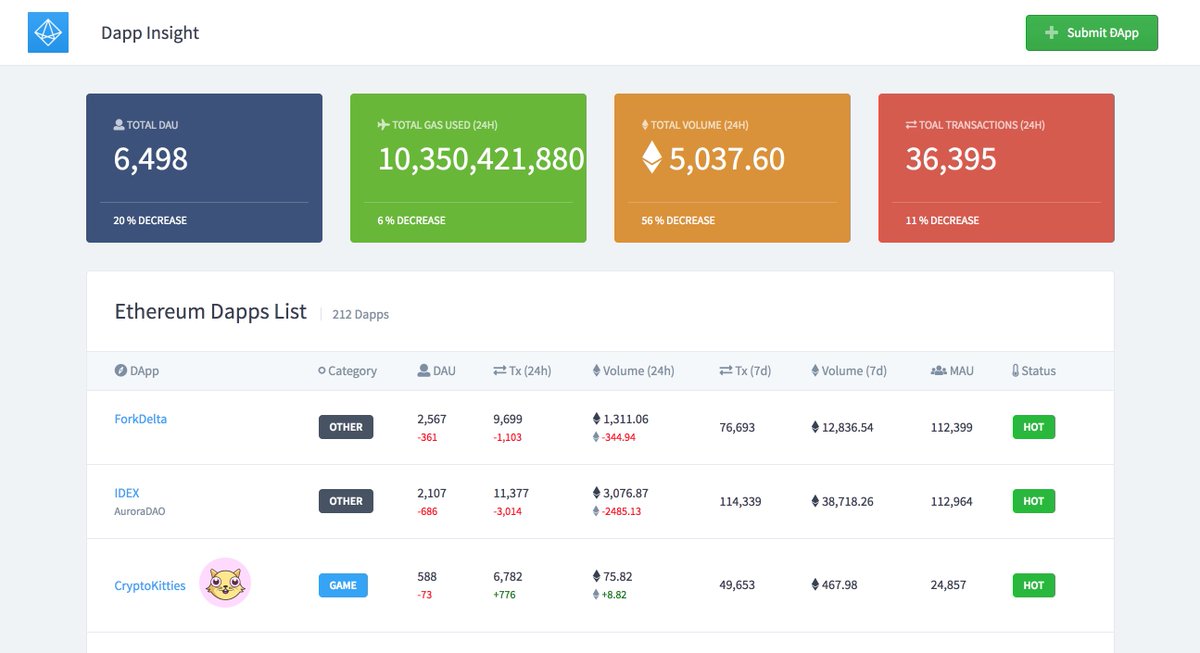Click the AuroraDAO subtitle under IDEX
Image resolution: width=1200 pixels, height=653 pixels.
click(x=141, y=510)
